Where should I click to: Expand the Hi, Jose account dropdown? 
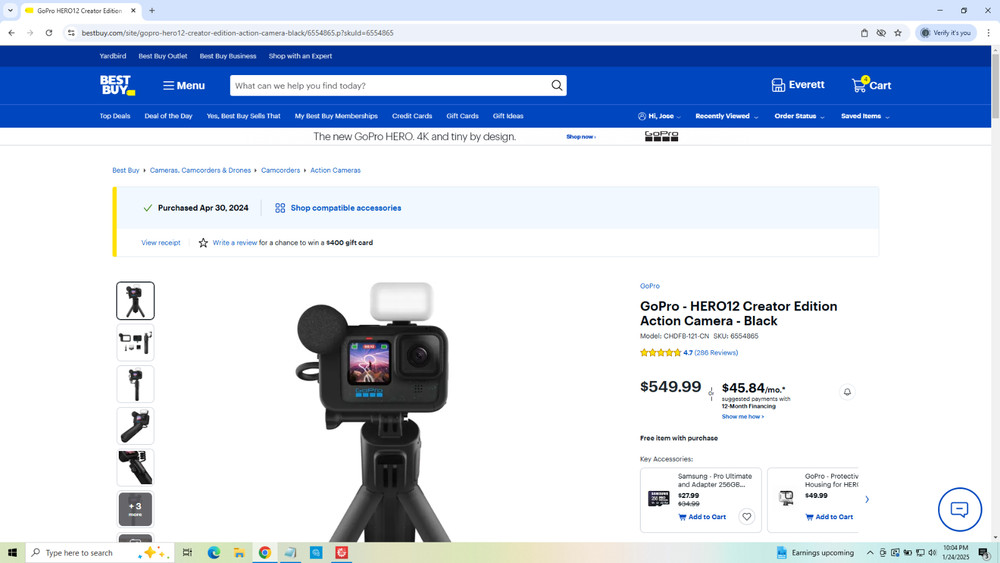659,116
